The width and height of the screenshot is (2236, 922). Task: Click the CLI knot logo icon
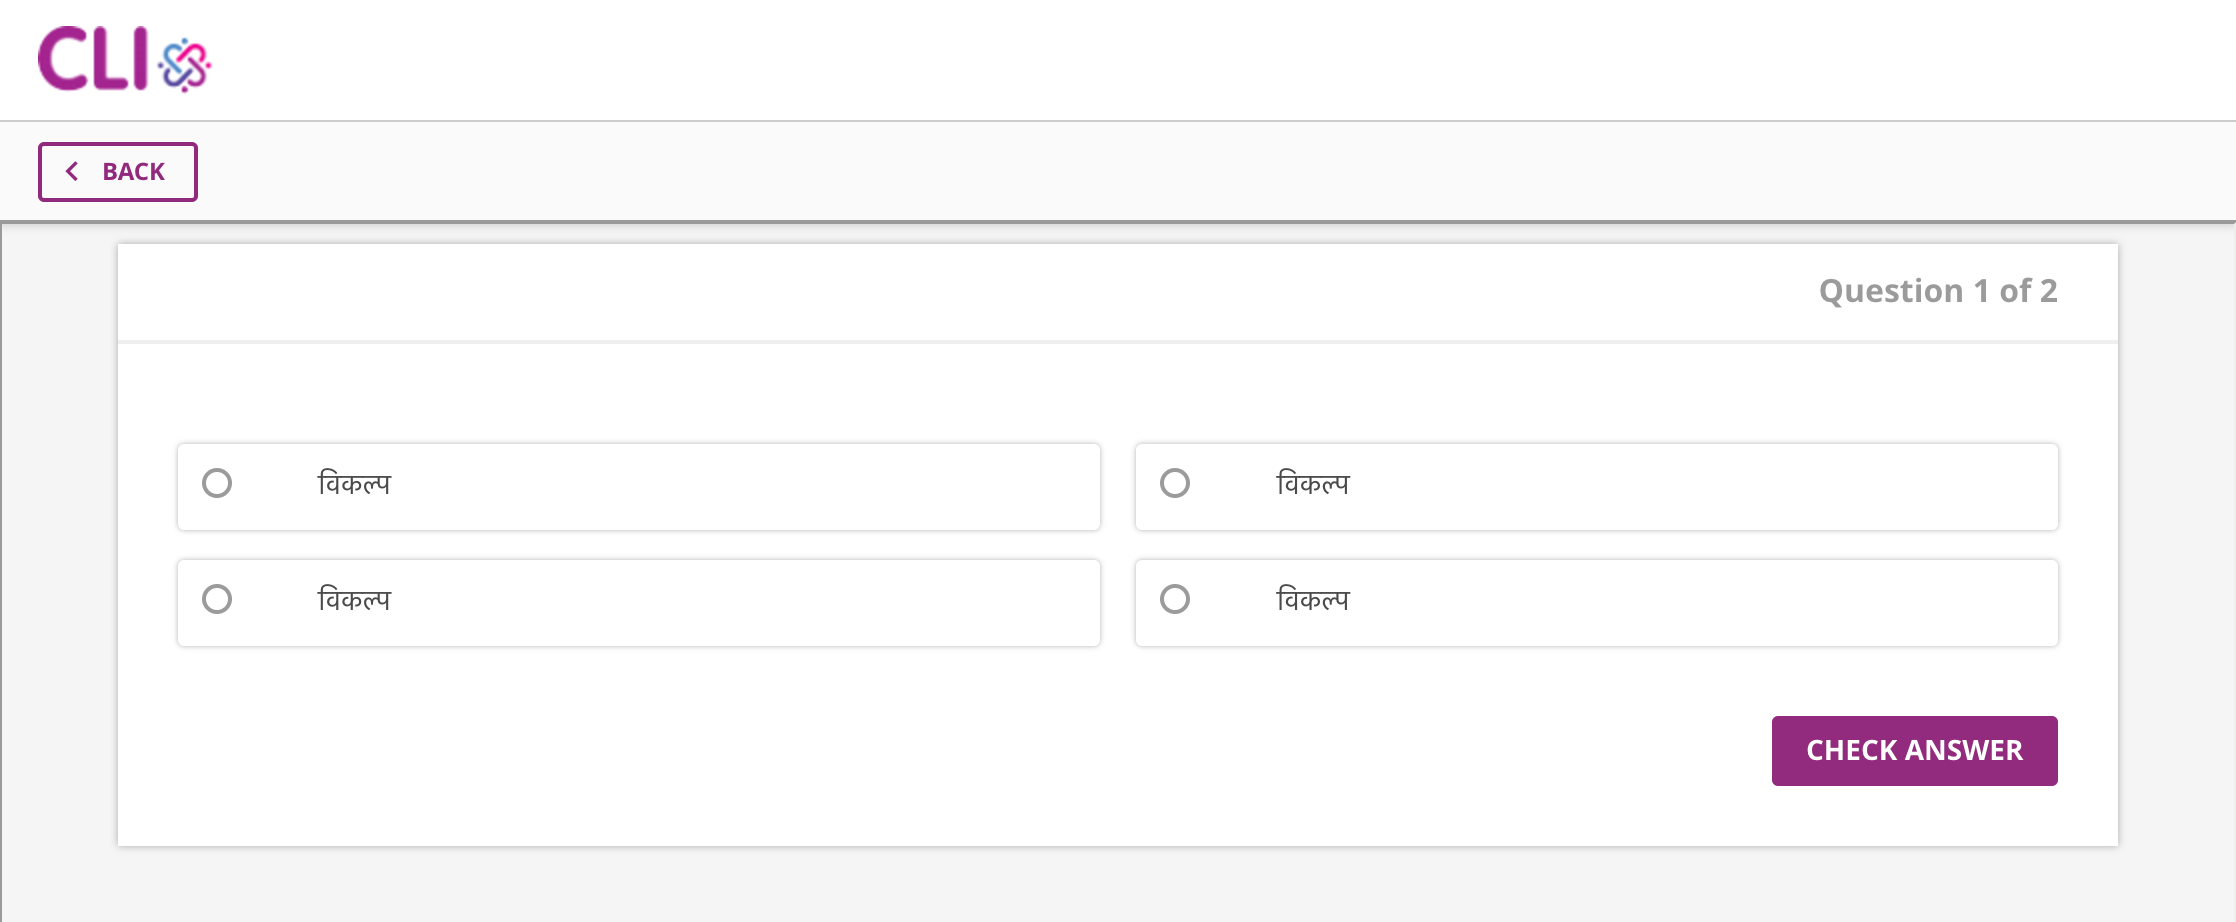185,64
